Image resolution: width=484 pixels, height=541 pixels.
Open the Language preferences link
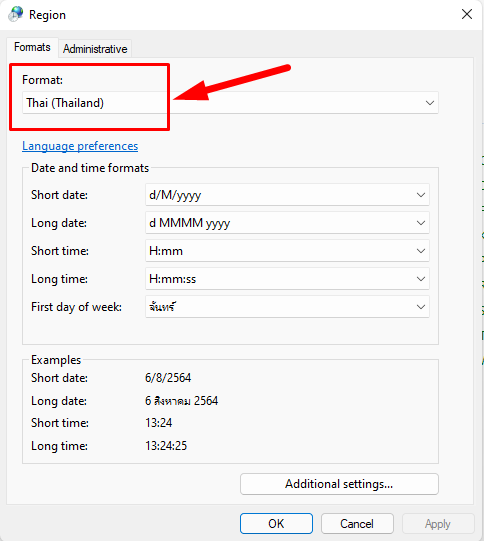click(80, 146)
